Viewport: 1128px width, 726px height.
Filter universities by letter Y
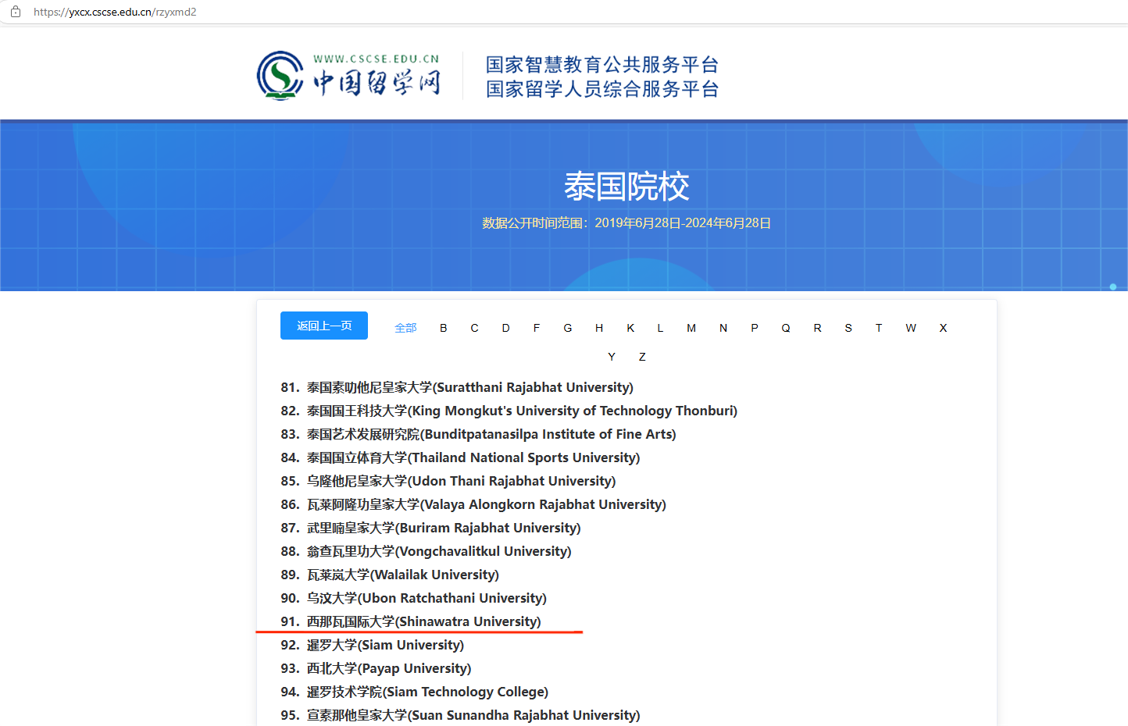[x=611, y=357]
